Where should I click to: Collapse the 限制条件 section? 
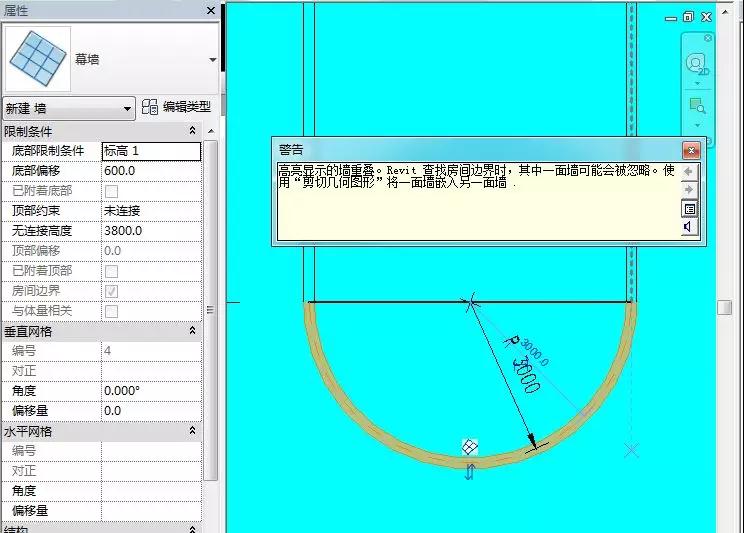click(x=192, y=131)
